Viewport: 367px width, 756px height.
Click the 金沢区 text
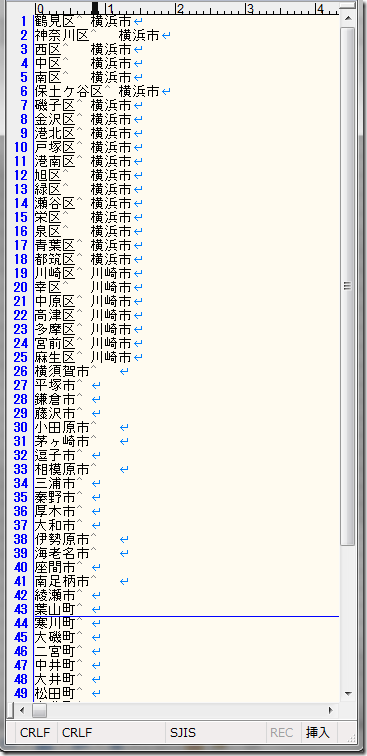[55, 119]
